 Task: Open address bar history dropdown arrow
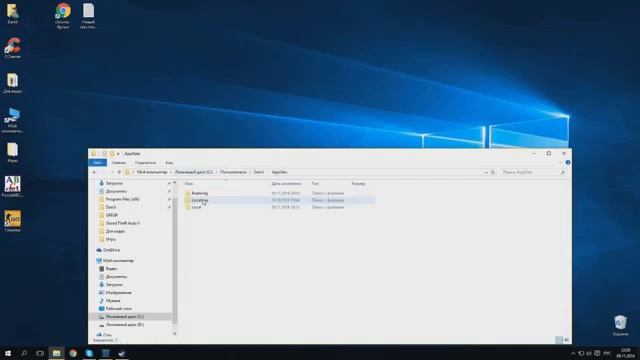pos(486,172)
